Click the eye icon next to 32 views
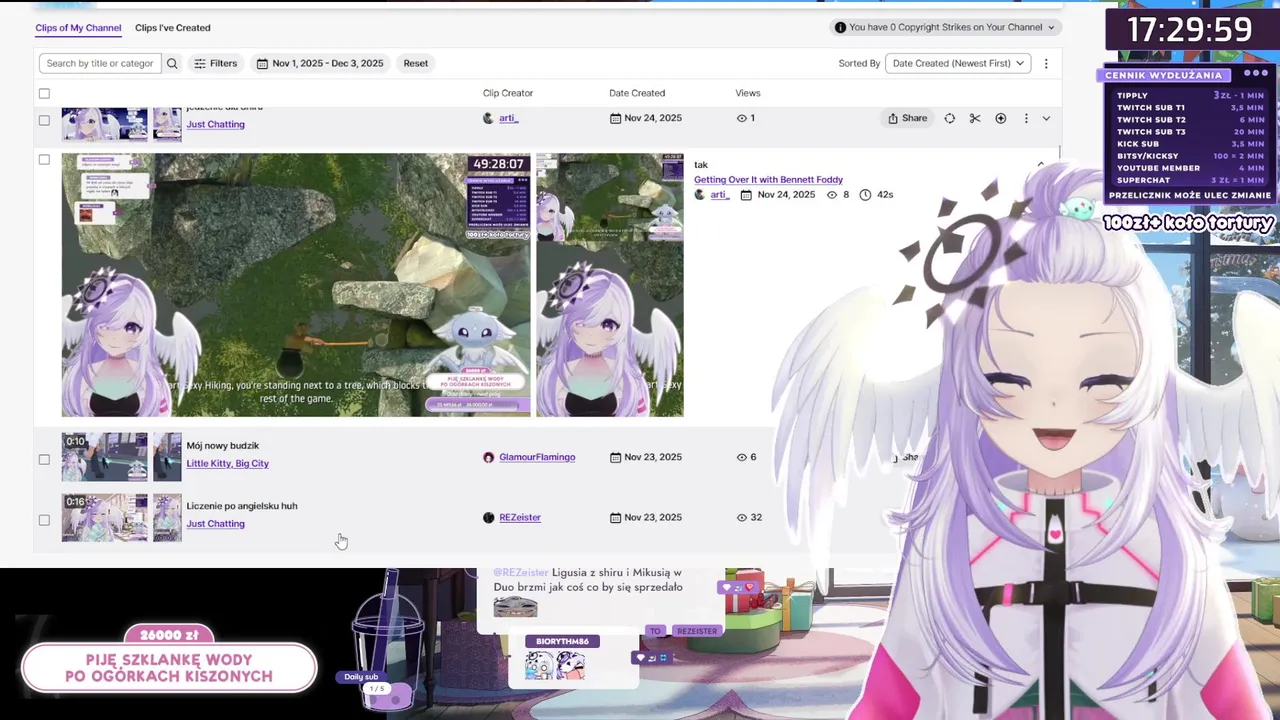Screen dimensions: 1280x720 (x=742, y=517)
